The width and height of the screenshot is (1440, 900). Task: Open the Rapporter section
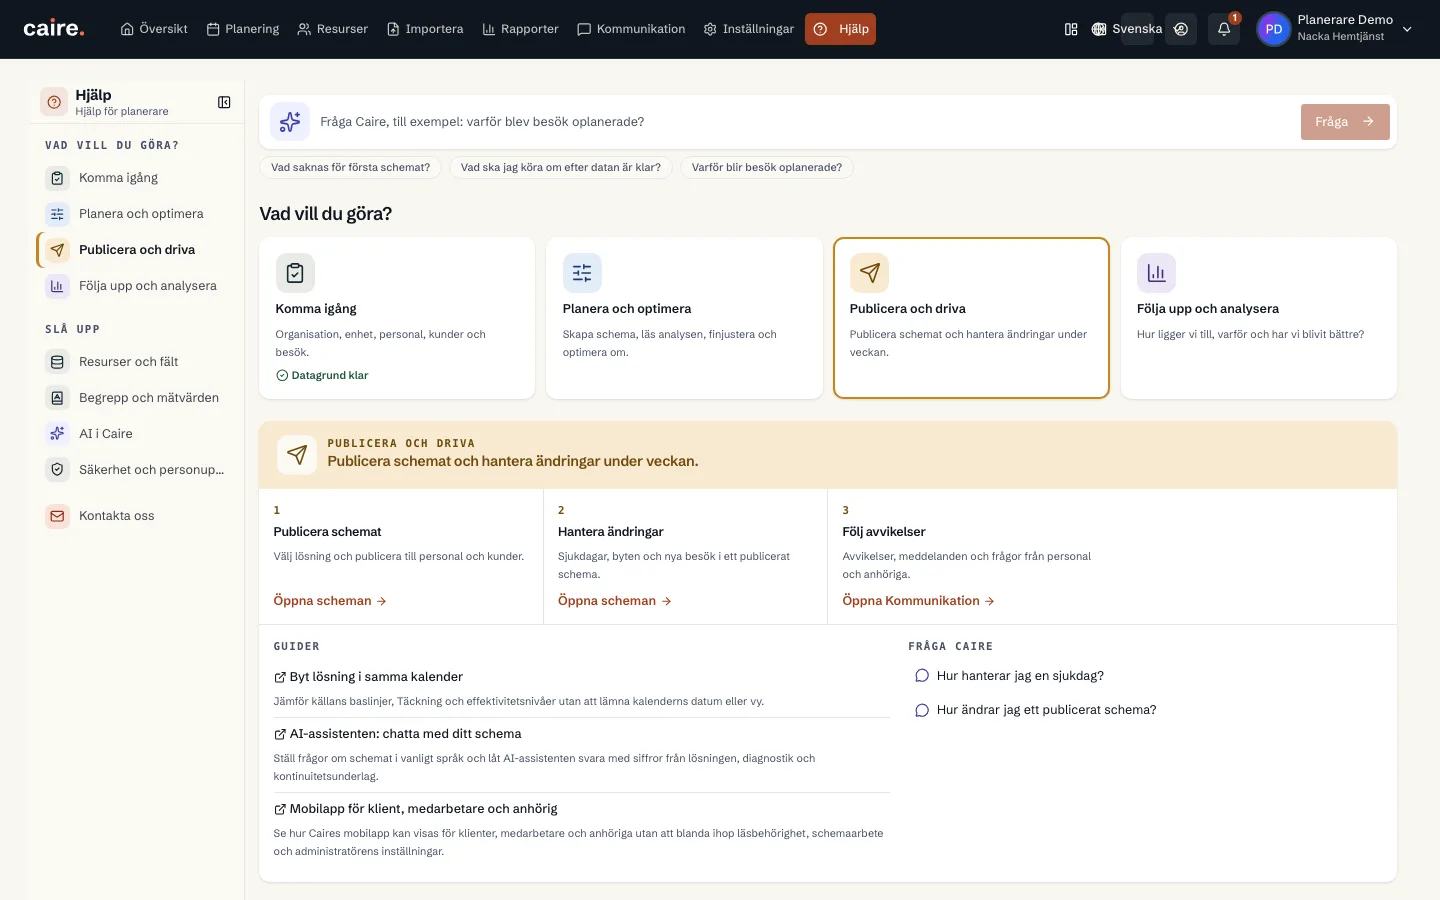pyautogui.click(x=520, y=29)
